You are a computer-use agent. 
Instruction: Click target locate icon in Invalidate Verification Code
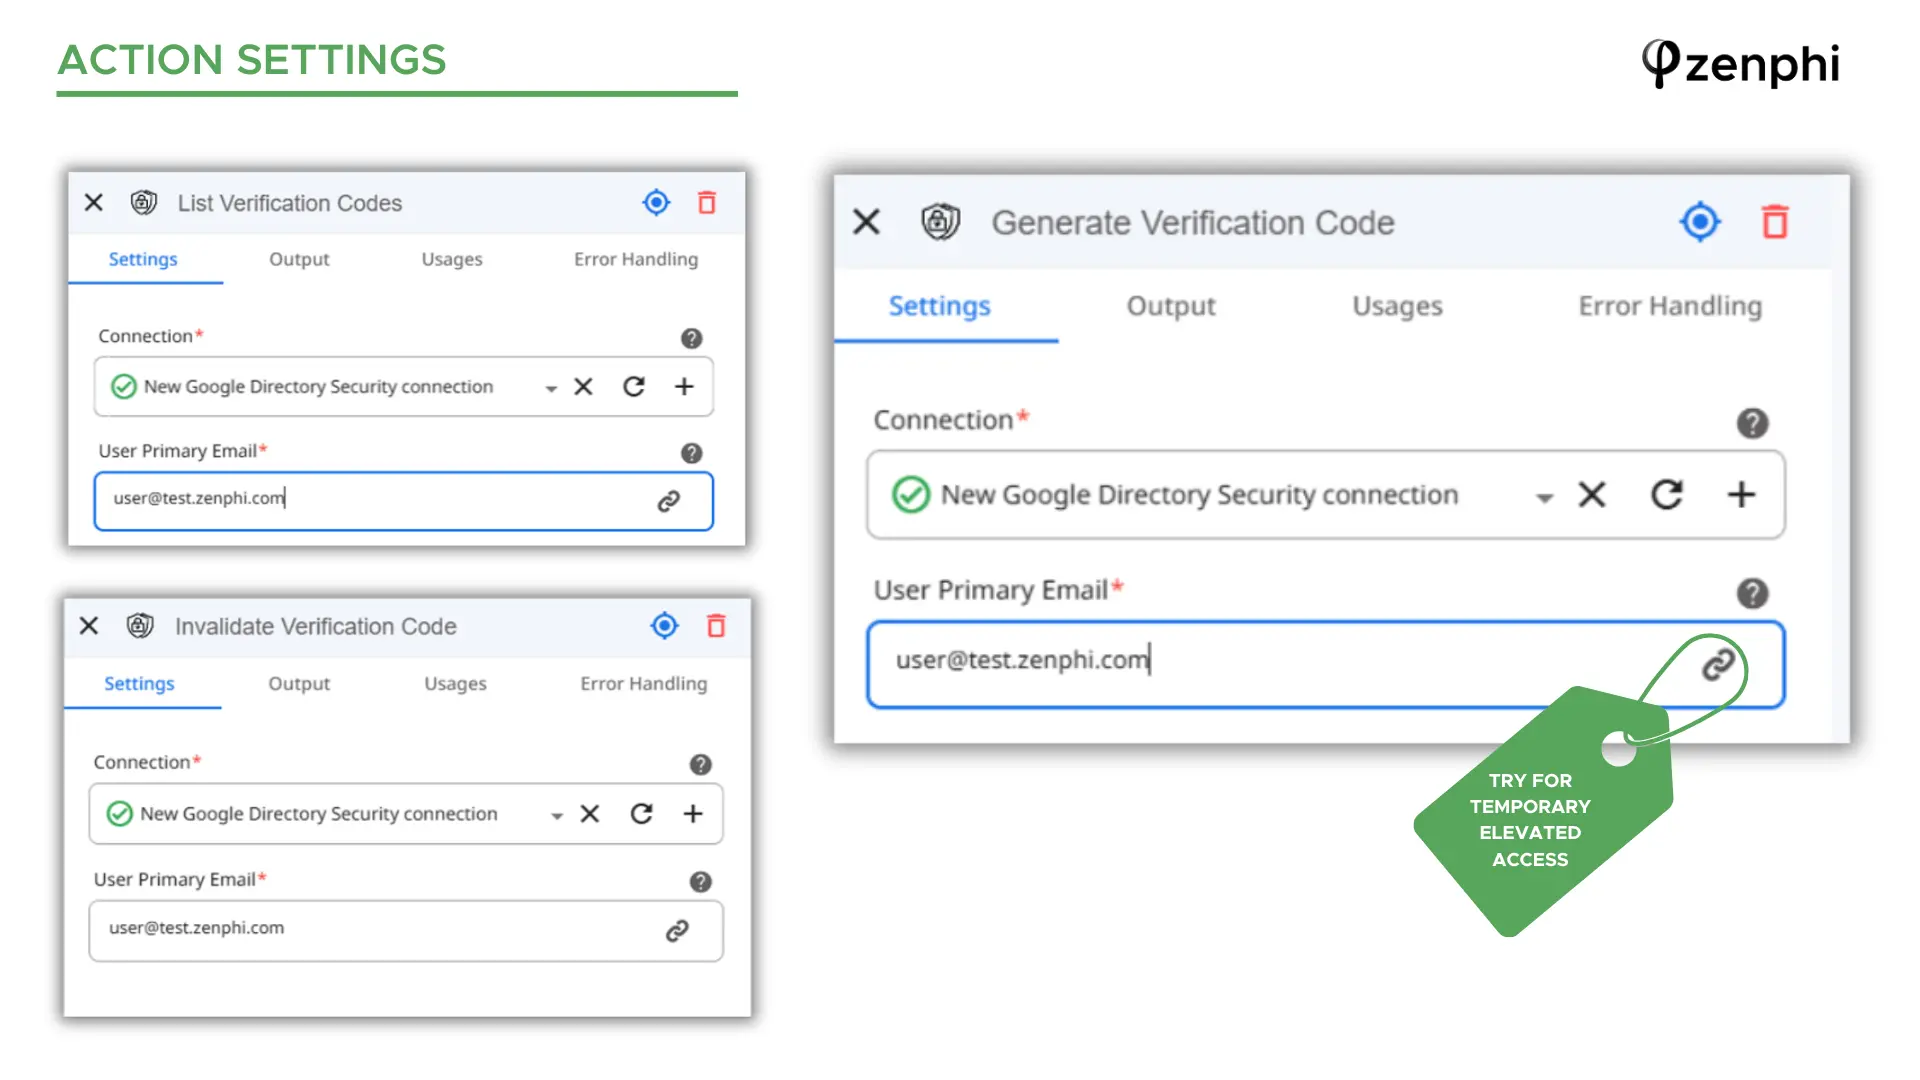[664, 626]
